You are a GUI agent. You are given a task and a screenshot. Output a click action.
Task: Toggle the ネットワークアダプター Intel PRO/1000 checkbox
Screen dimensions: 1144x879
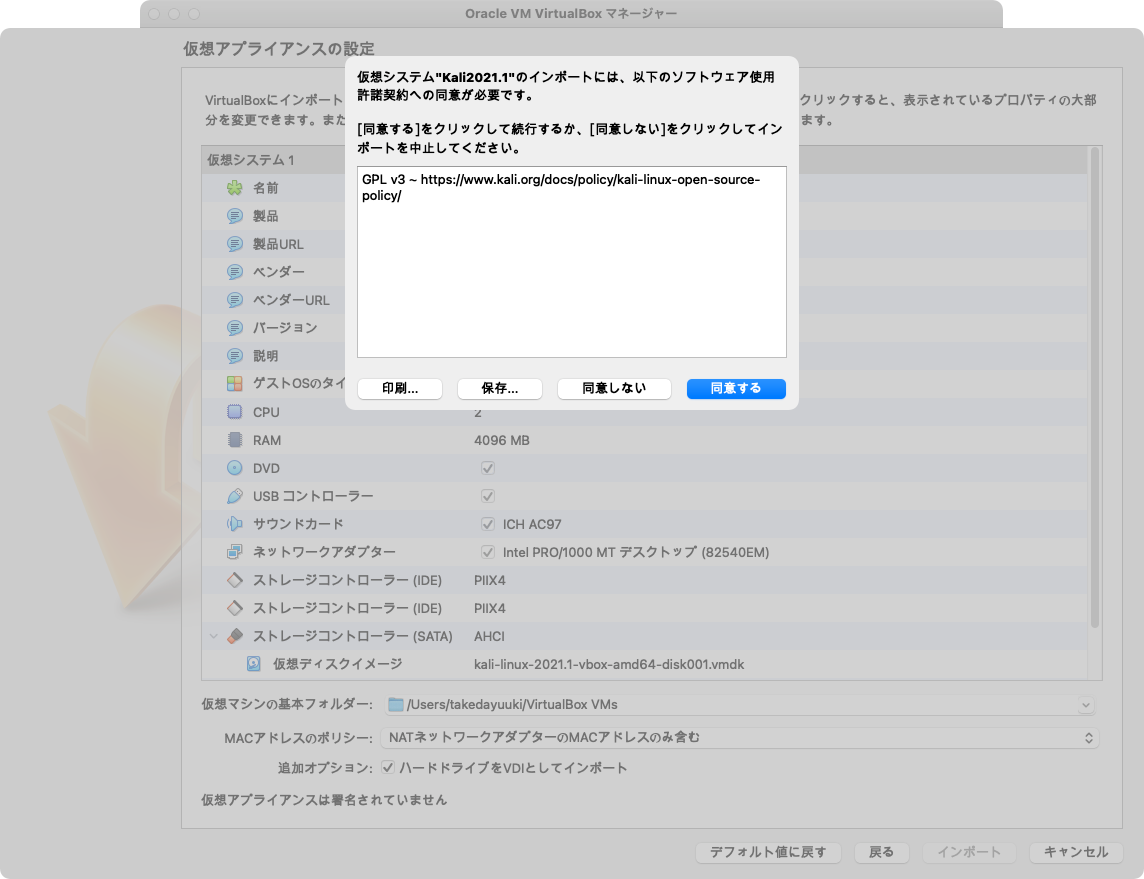(x=488, y=552)
